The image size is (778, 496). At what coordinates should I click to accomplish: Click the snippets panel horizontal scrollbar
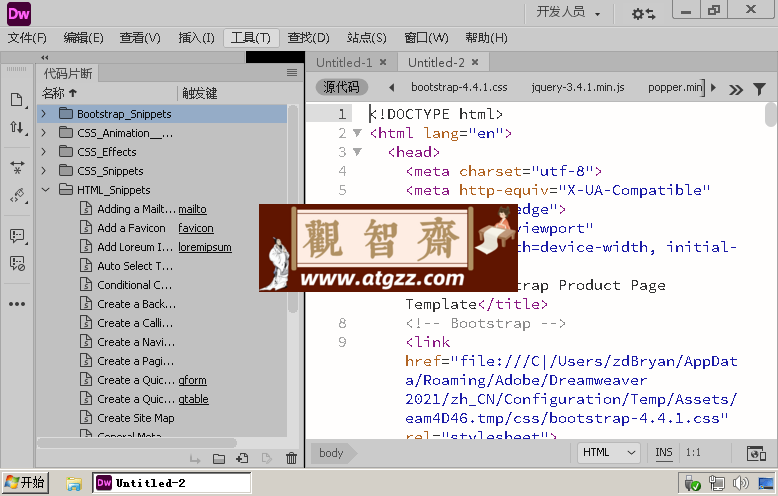click(x=136, y=442)
